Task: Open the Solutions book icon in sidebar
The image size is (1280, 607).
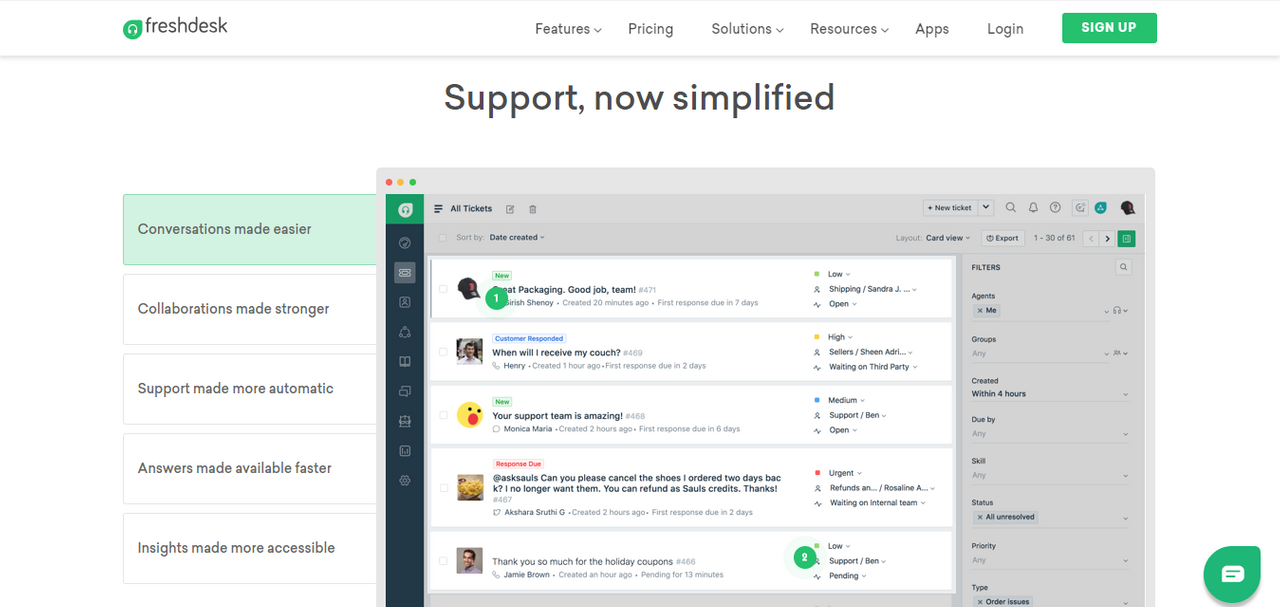Action: click(405, 362)
